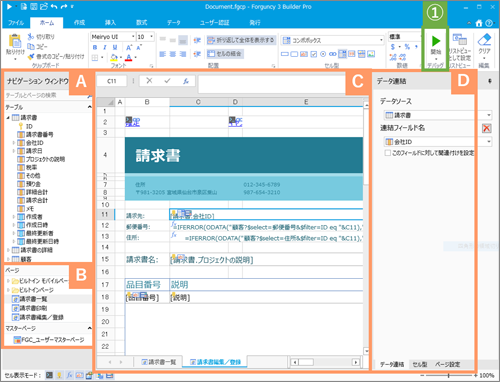The width and height of the screenshot is (500, 382).
Task: Open the font size 10 dropdown
Action: coord(152,37)
